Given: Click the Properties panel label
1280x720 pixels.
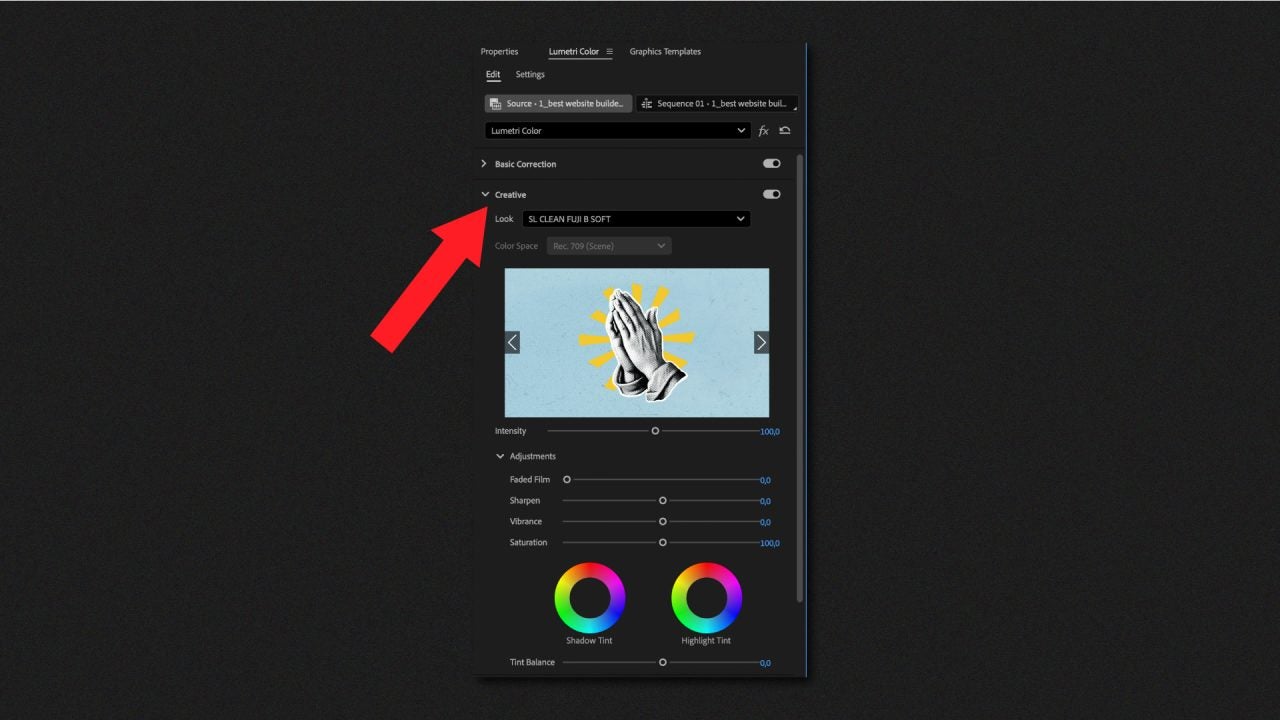Looking at the screenshot, I should [499, 51].
